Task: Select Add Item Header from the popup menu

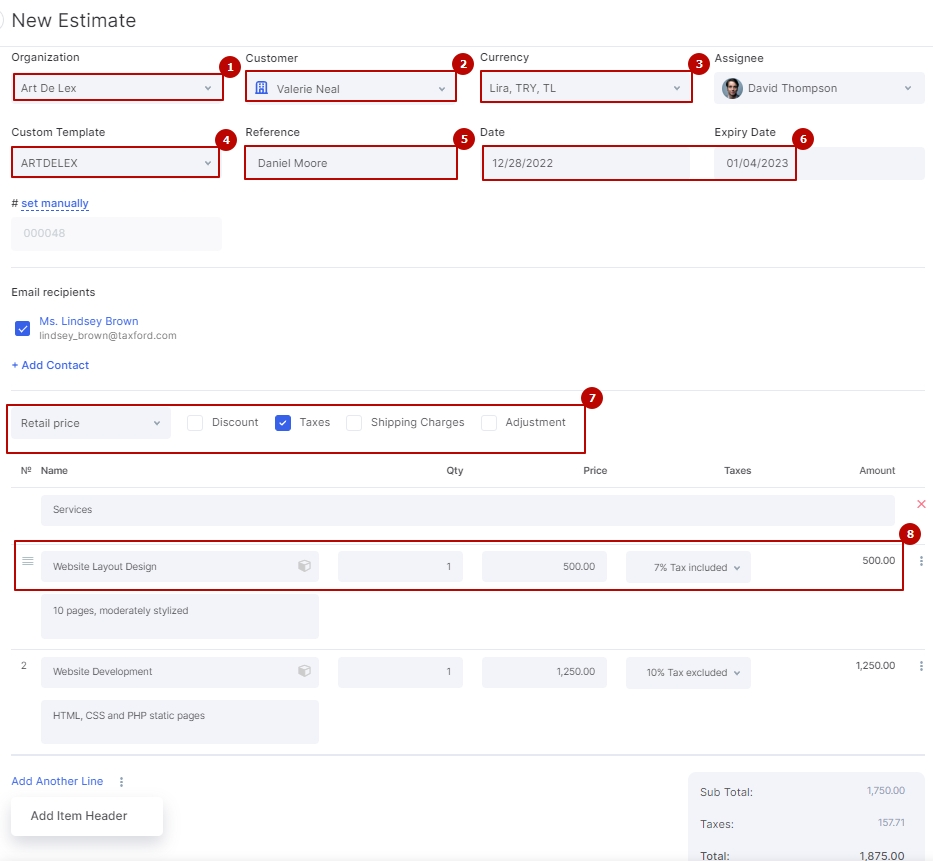Action: pyautogui.click(x=79, y=816)
